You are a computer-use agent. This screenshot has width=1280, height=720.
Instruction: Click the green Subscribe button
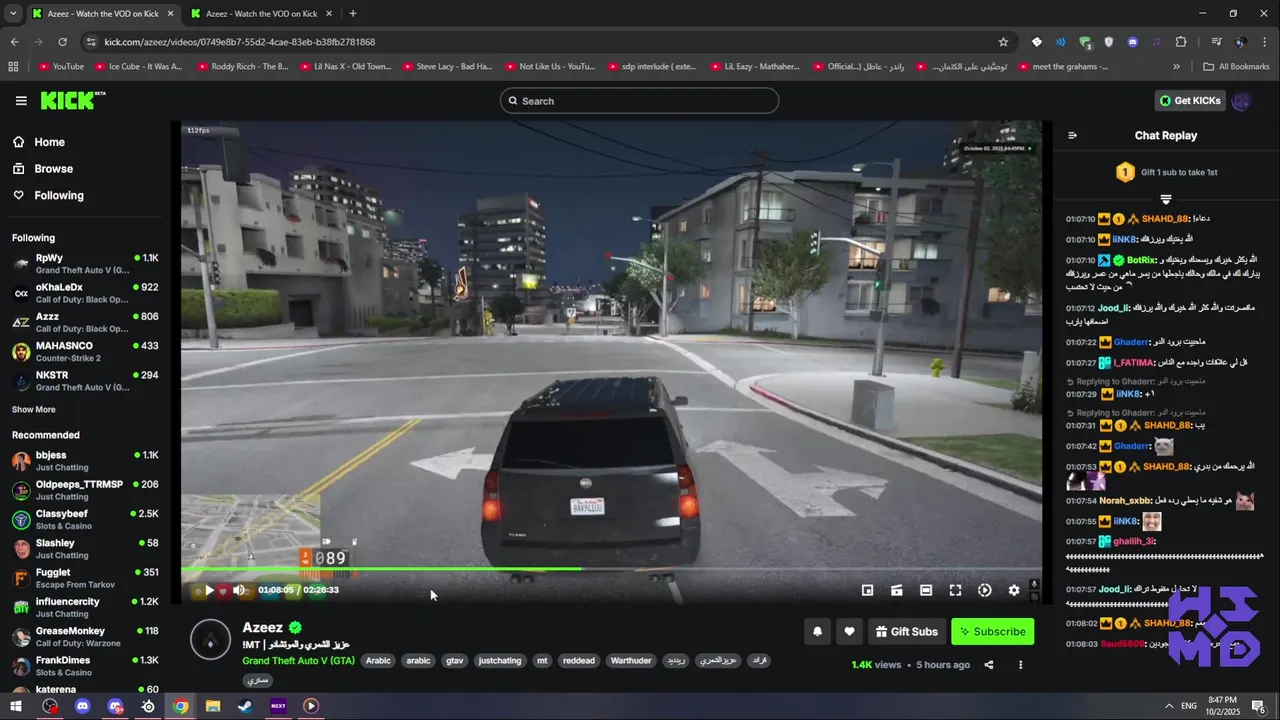(992, 631)
